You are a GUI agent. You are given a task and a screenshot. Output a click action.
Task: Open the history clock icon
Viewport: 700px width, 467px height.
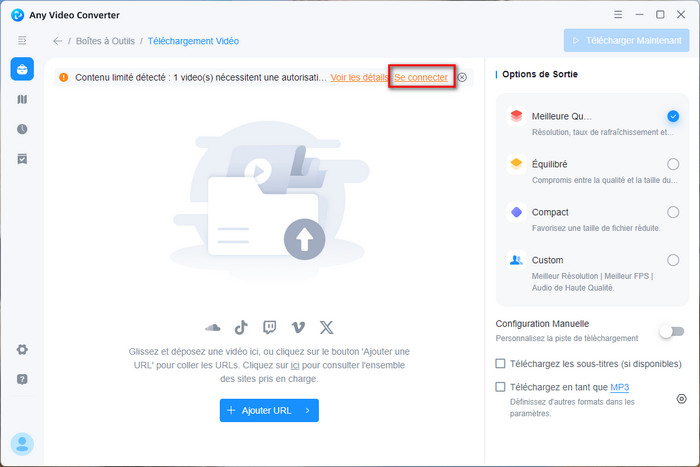tap(21, 129)
